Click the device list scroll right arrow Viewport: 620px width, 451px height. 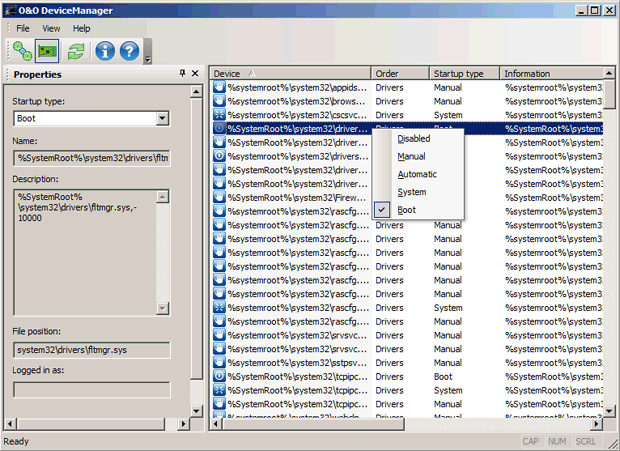click(x=597, y=424)
